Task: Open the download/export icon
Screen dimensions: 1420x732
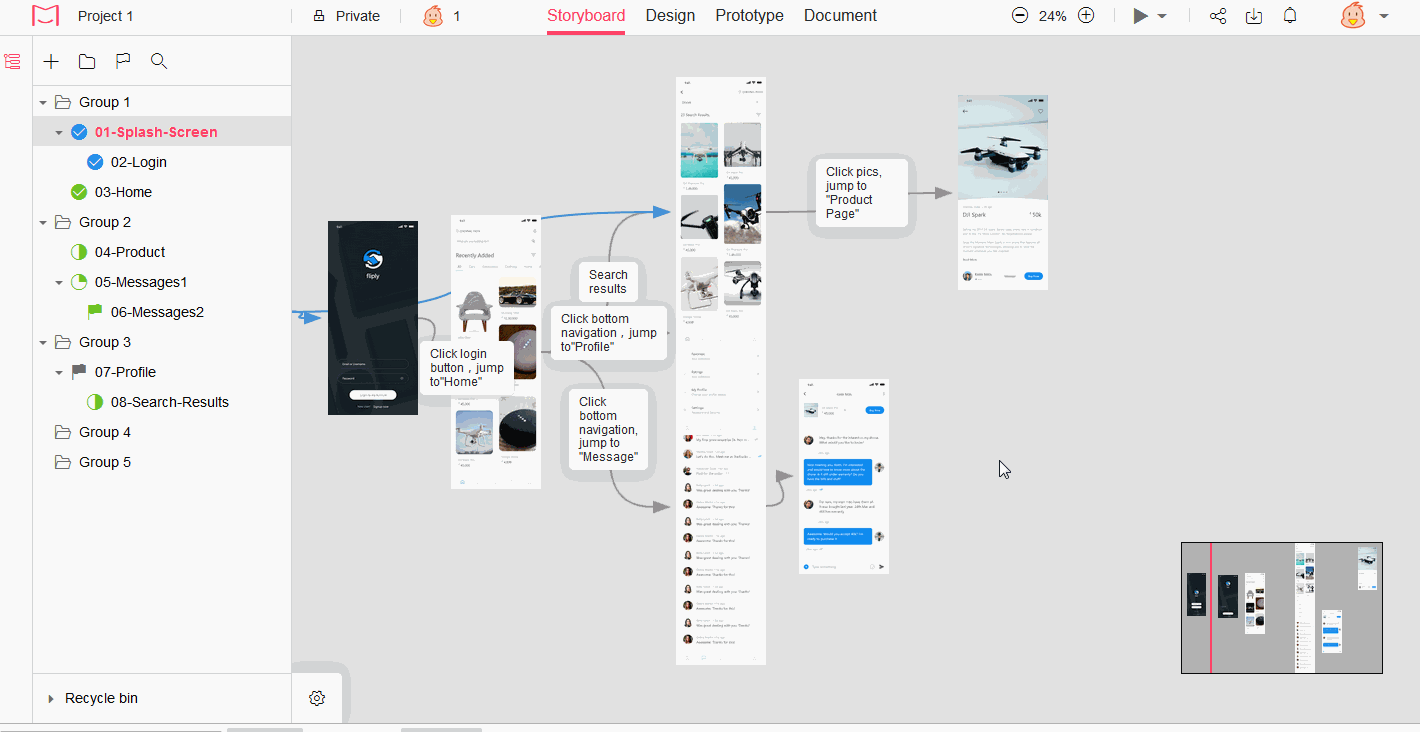Action: click(x=1253, y=16)
